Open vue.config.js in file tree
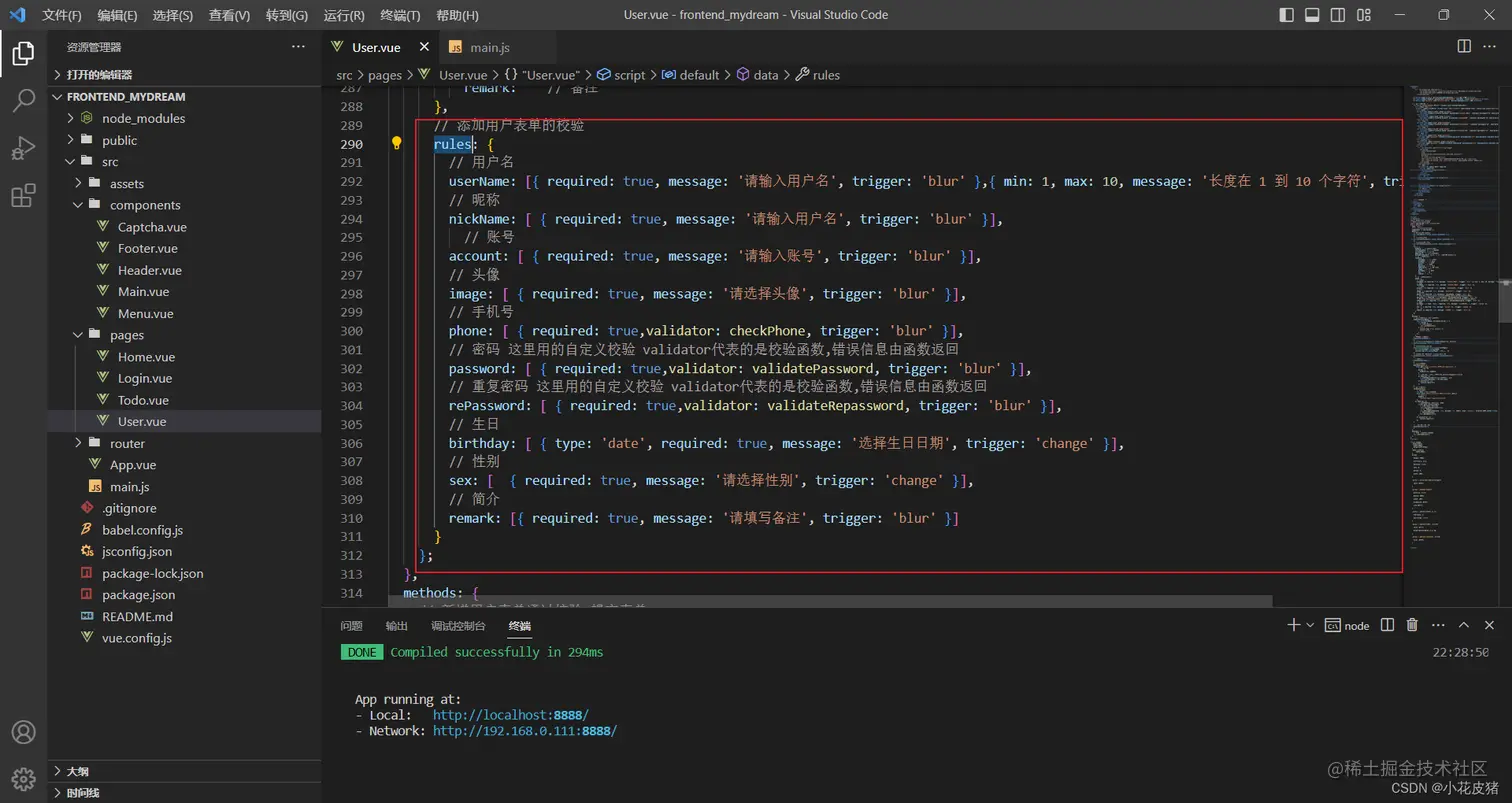The height and width of the screenshot is (803, 1512). click(x=136, y=638)
